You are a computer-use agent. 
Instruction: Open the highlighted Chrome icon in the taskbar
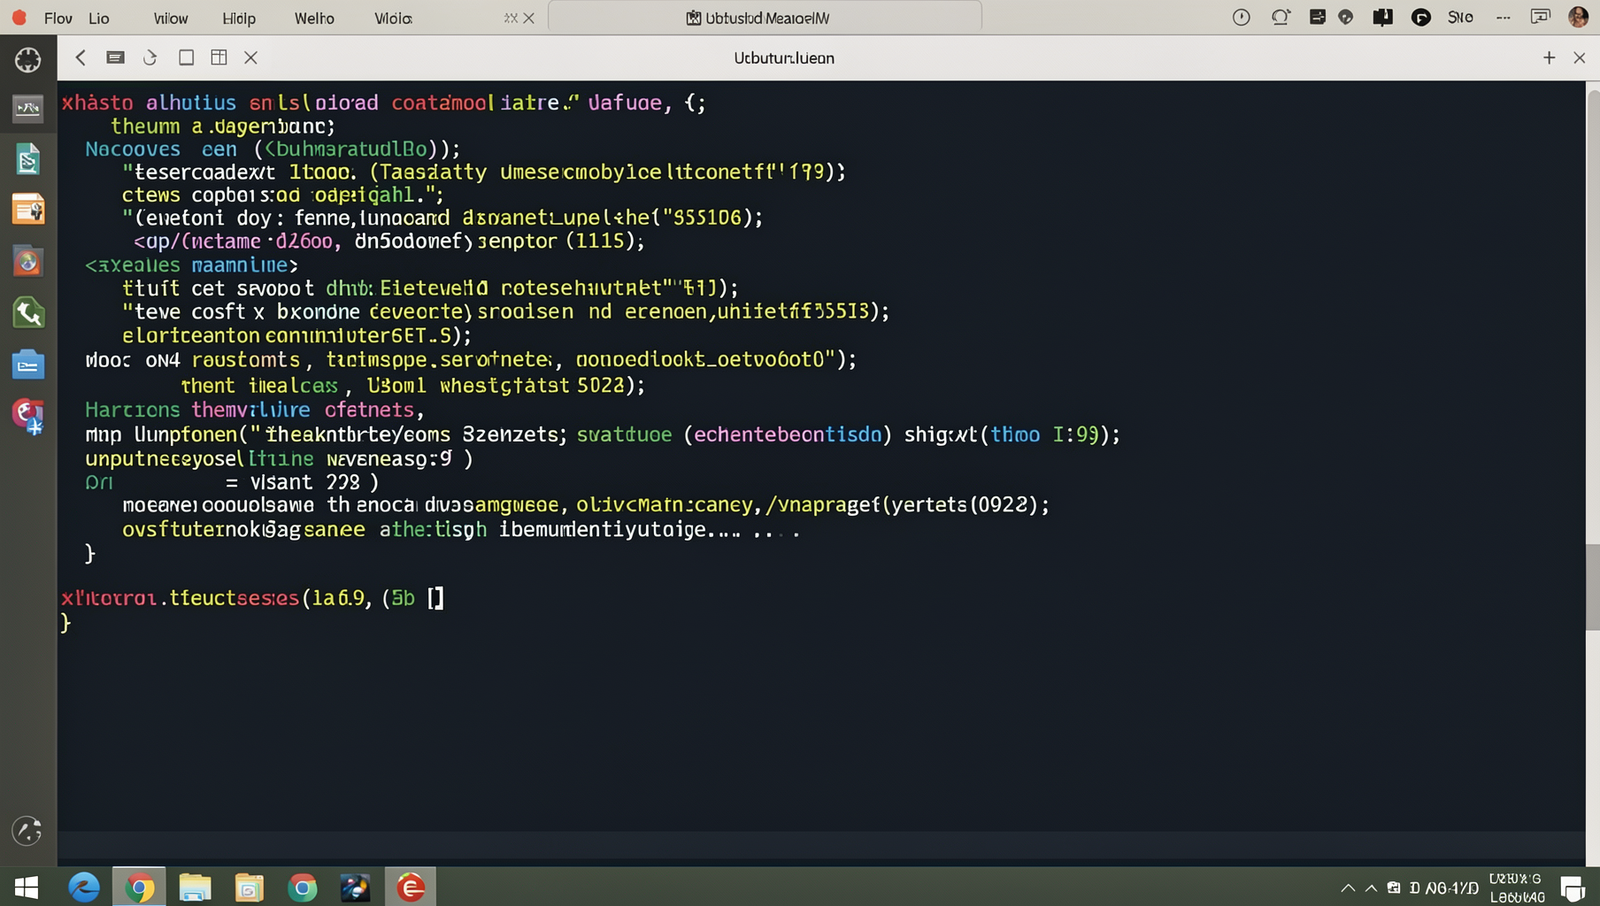[140, 887]
